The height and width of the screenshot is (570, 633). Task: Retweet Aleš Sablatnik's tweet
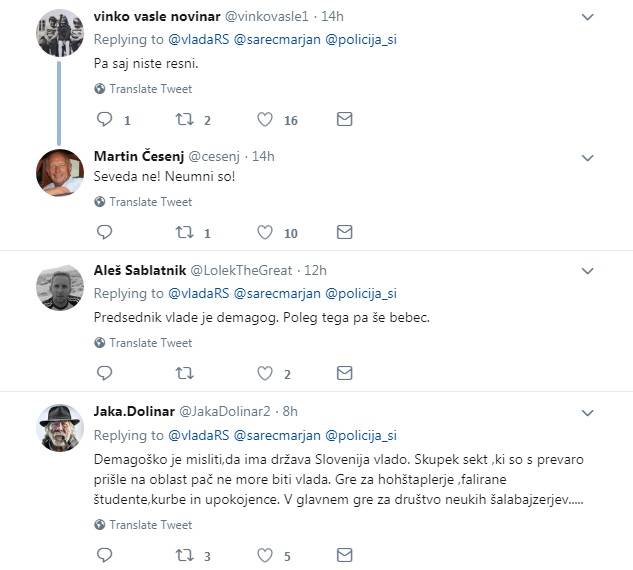[184, 373]
